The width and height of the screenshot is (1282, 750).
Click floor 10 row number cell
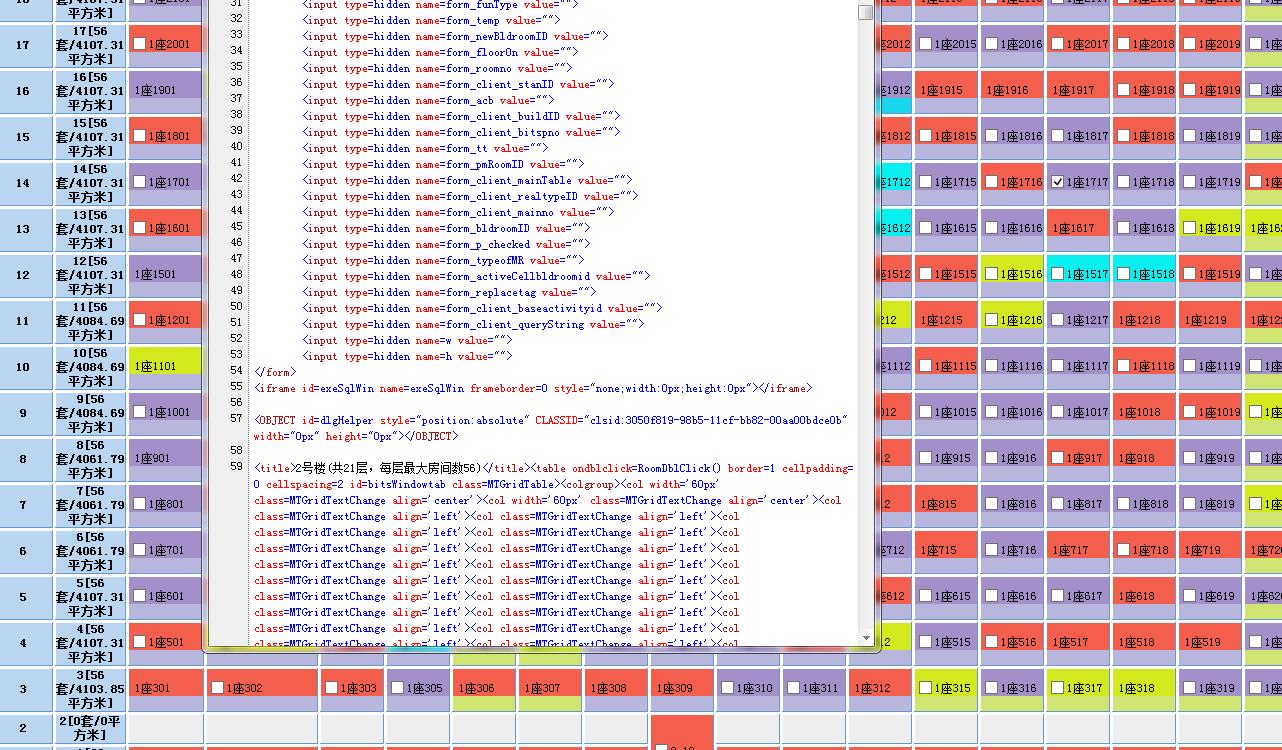click(23, 367)
